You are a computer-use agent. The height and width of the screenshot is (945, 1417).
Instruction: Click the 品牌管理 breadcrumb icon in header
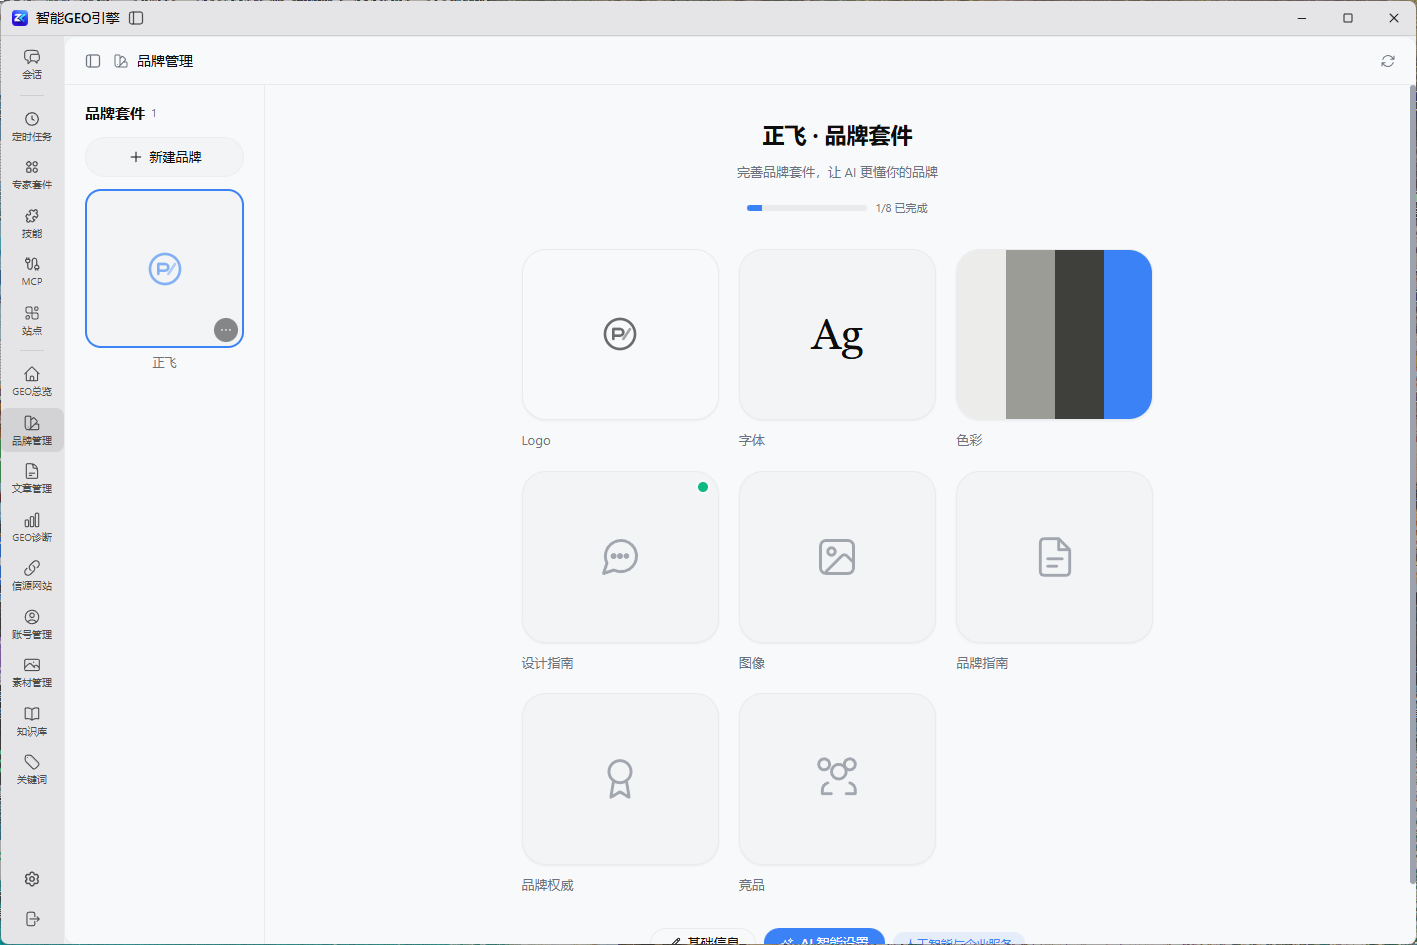tap(121, 61)
